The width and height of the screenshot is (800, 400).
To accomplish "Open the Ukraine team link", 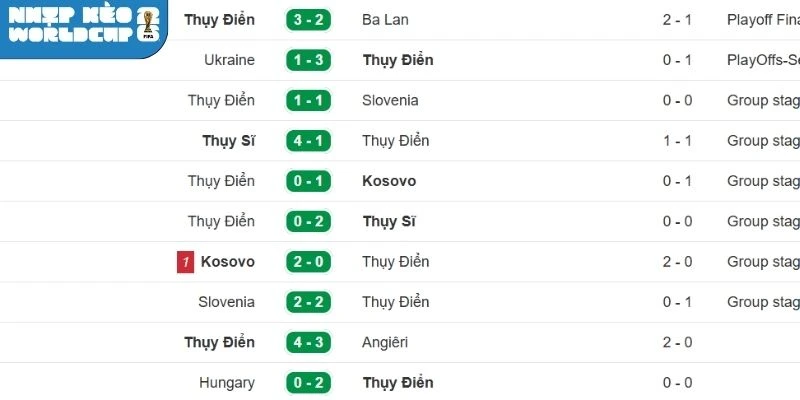I will (x=229, y=60).
